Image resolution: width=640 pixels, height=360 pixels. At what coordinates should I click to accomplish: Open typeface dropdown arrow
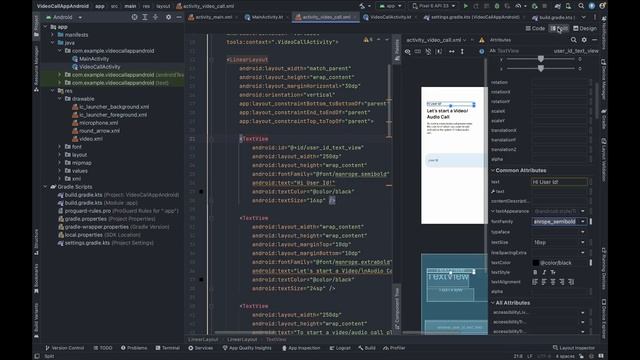tap(583, 232)
